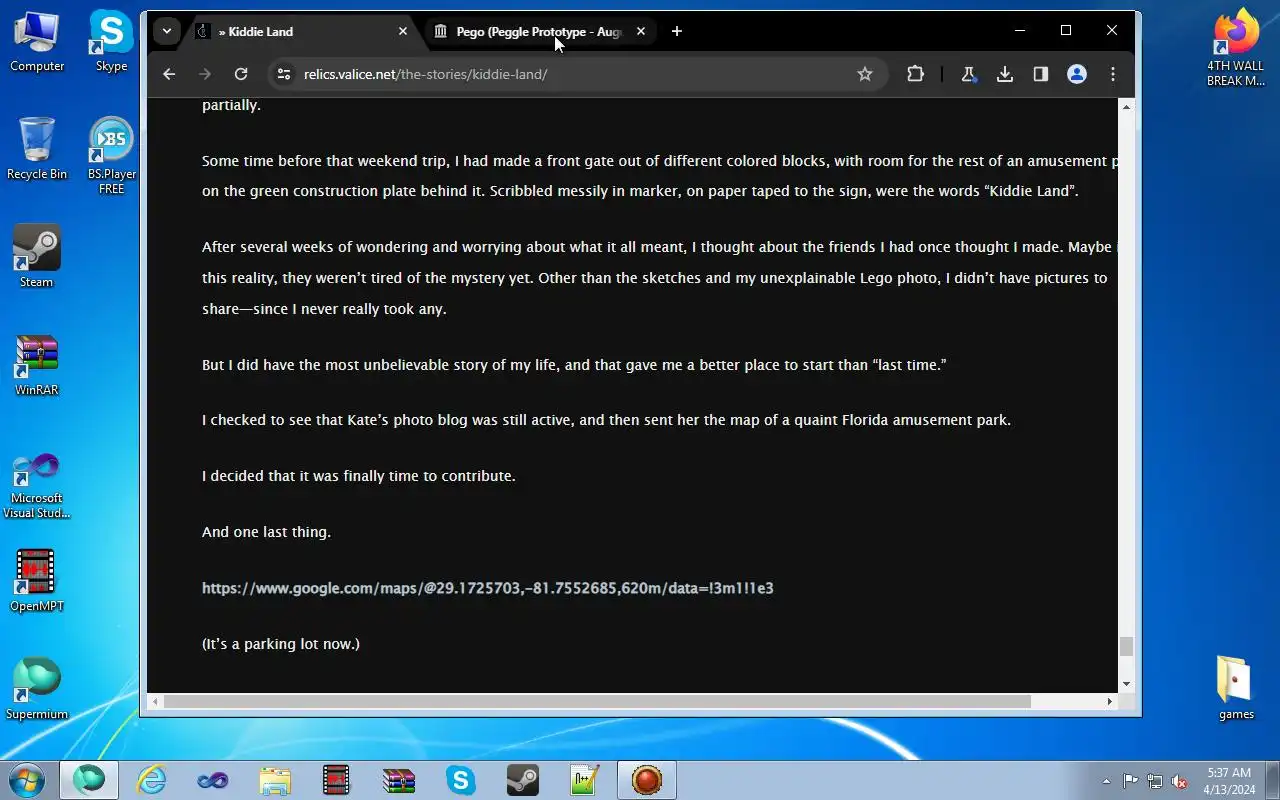The height and width of the screenshot is (800, 1280).
Task: Open the Notepad++ taskbar icon
Action: click(585, 780)
